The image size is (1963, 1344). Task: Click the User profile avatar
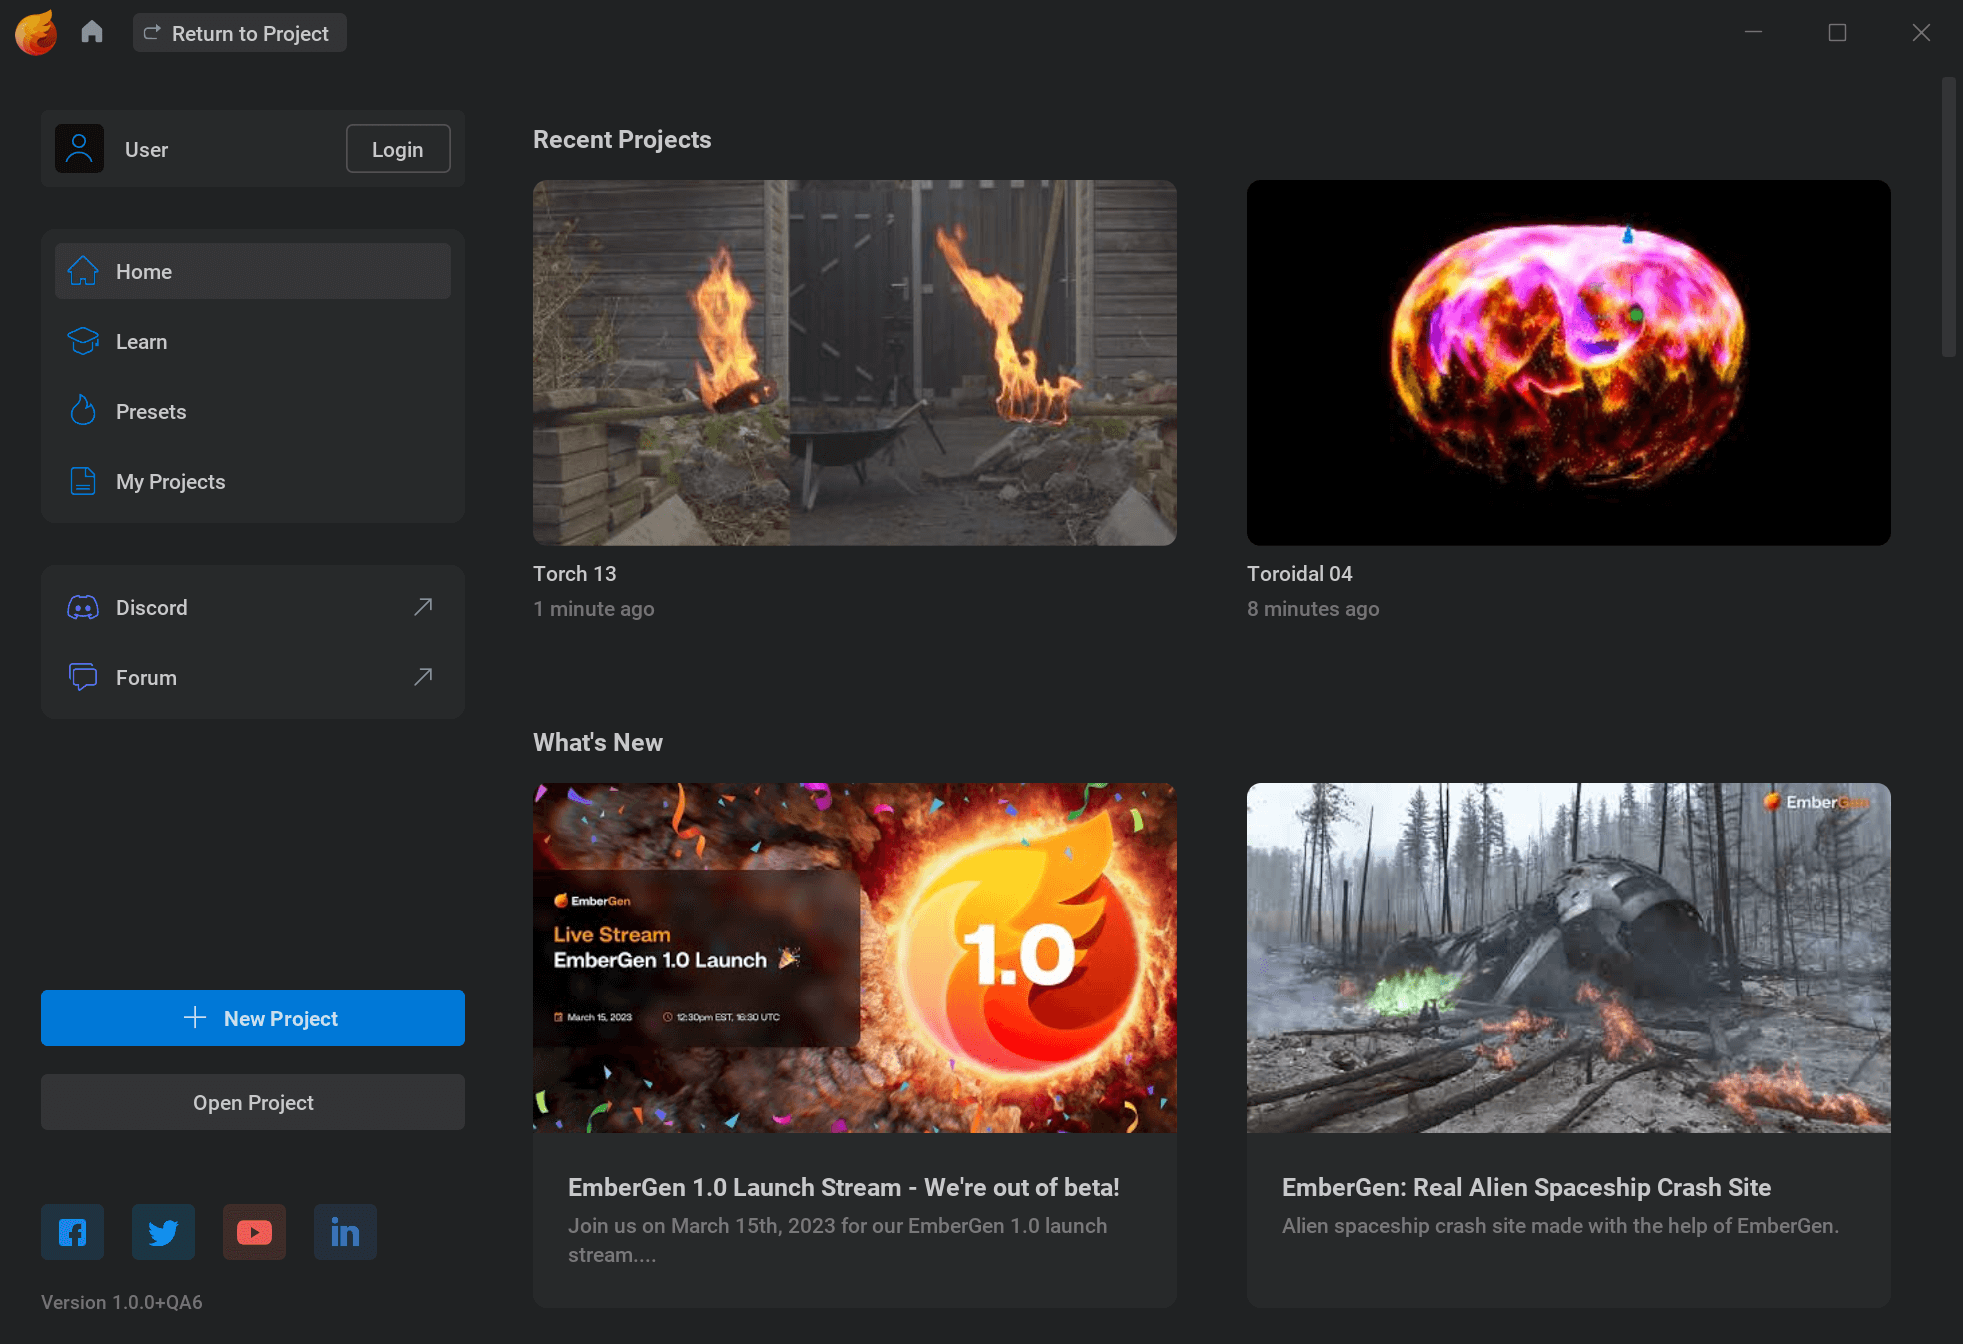pos(79,148)
